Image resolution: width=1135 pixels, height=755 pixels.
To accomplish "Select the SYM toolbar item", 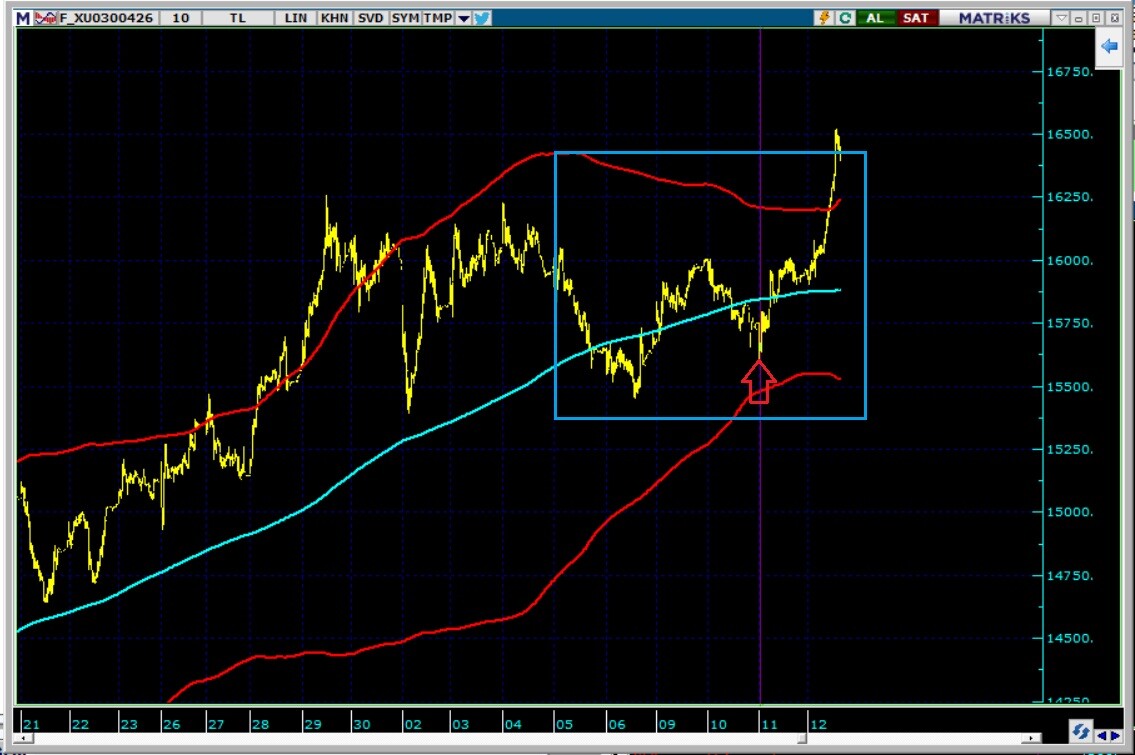I will click(x=405, y=18).
